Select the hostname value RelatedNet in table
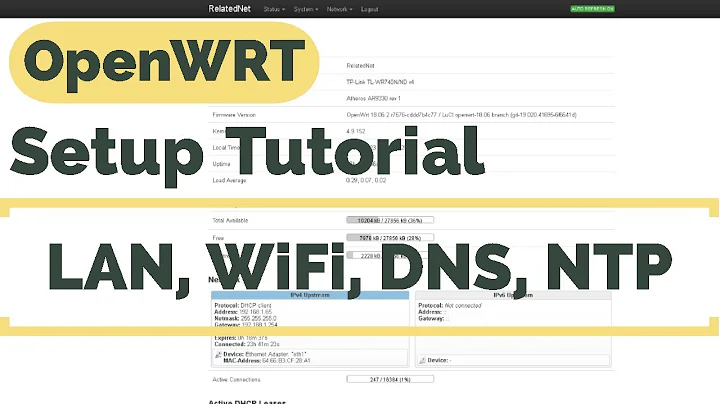The width and height of the screenshot is (720, 404). point(360,66)
